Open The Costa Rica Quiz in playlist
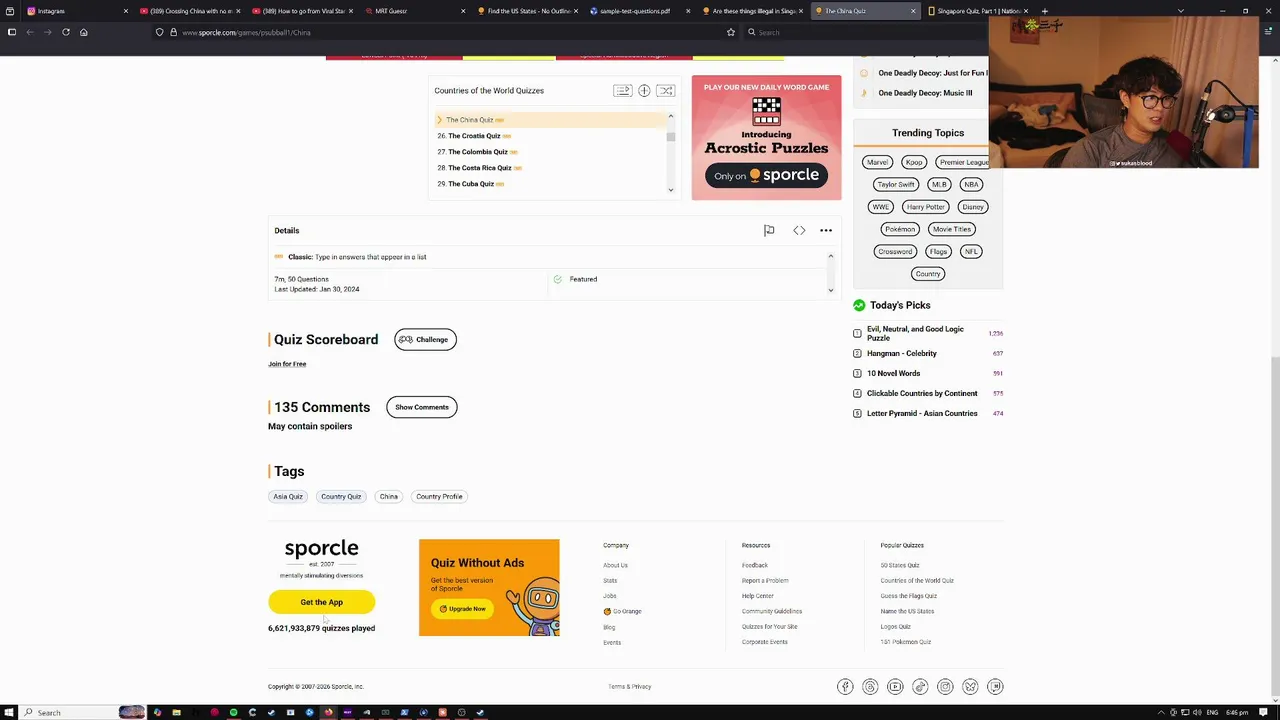 (x=479, y=168)
